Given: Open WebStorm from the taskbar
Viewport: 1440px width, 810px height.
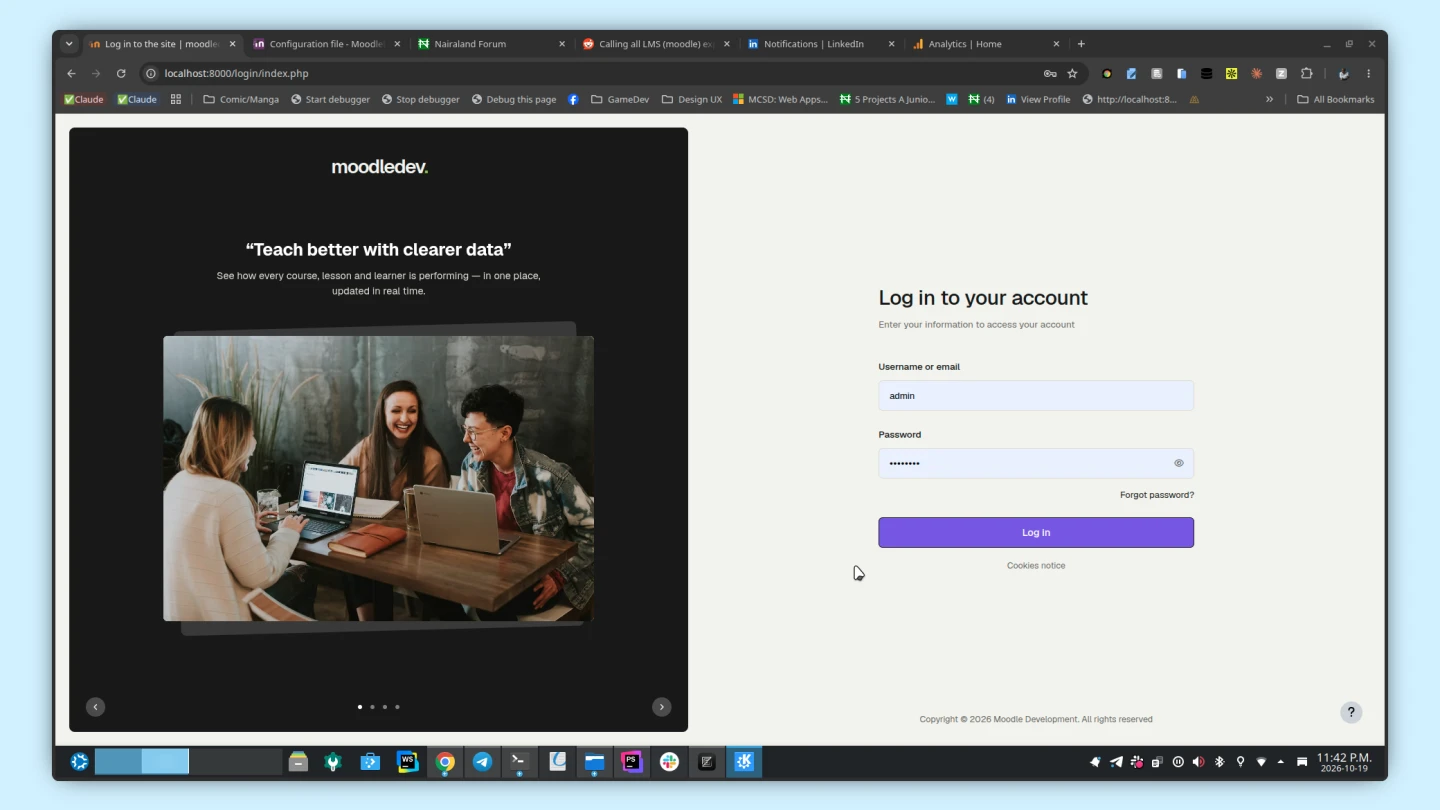Looking at the screenshot, I should coord(407,762).
